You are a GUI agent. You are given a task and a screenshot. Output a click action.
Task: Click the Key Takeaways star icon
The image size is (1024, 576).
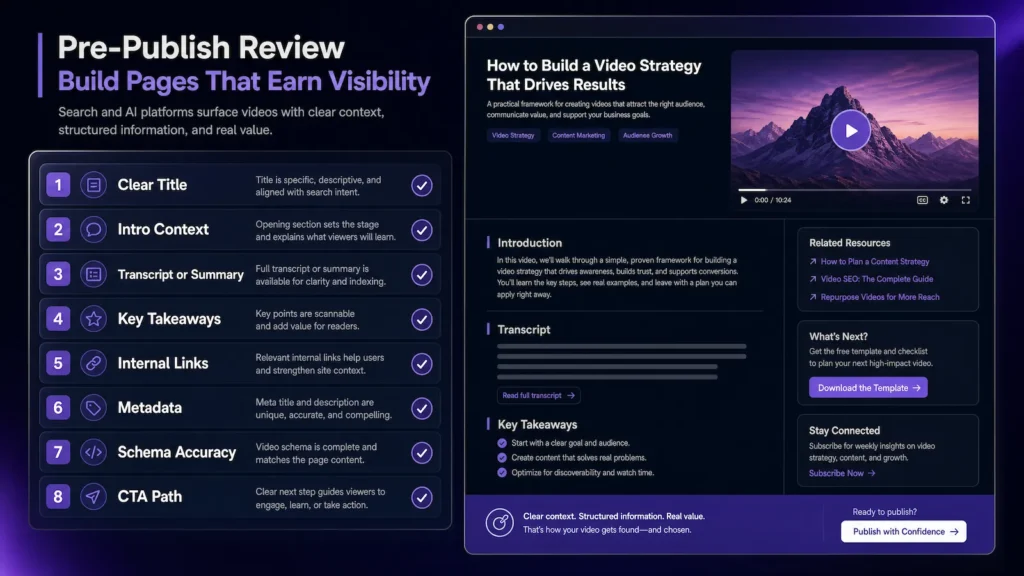pos(93,319)
